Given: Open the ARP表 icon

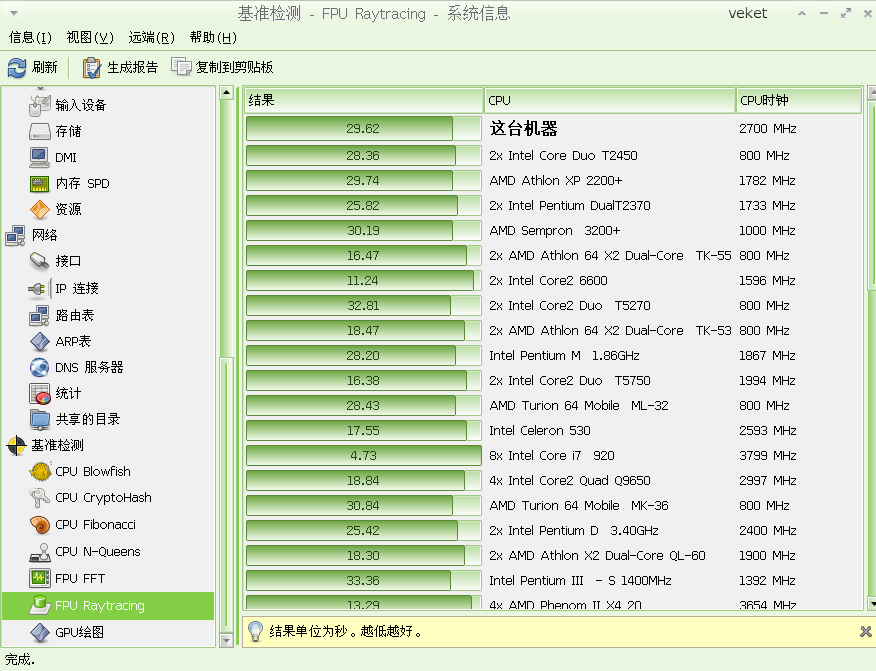Looking at the screenshot, I should (x=40, y=341).
